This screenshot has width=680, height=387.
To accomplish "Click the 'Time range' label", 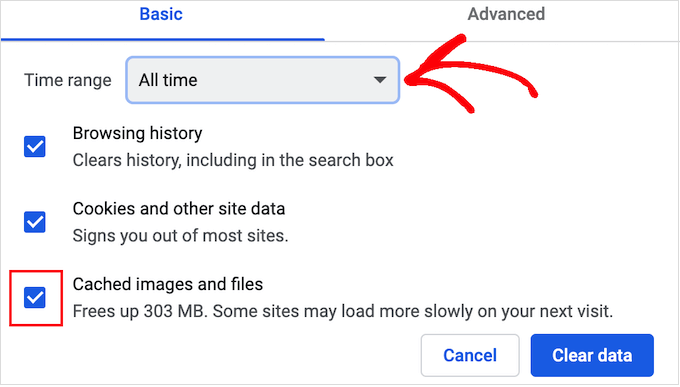I will click(x=68, y=80).
